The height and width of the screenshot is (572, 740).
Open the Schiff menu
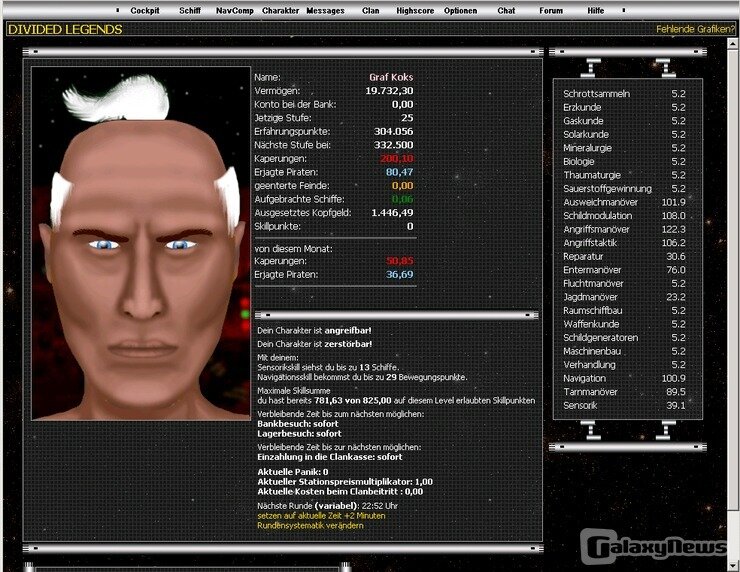pos(190,10)
